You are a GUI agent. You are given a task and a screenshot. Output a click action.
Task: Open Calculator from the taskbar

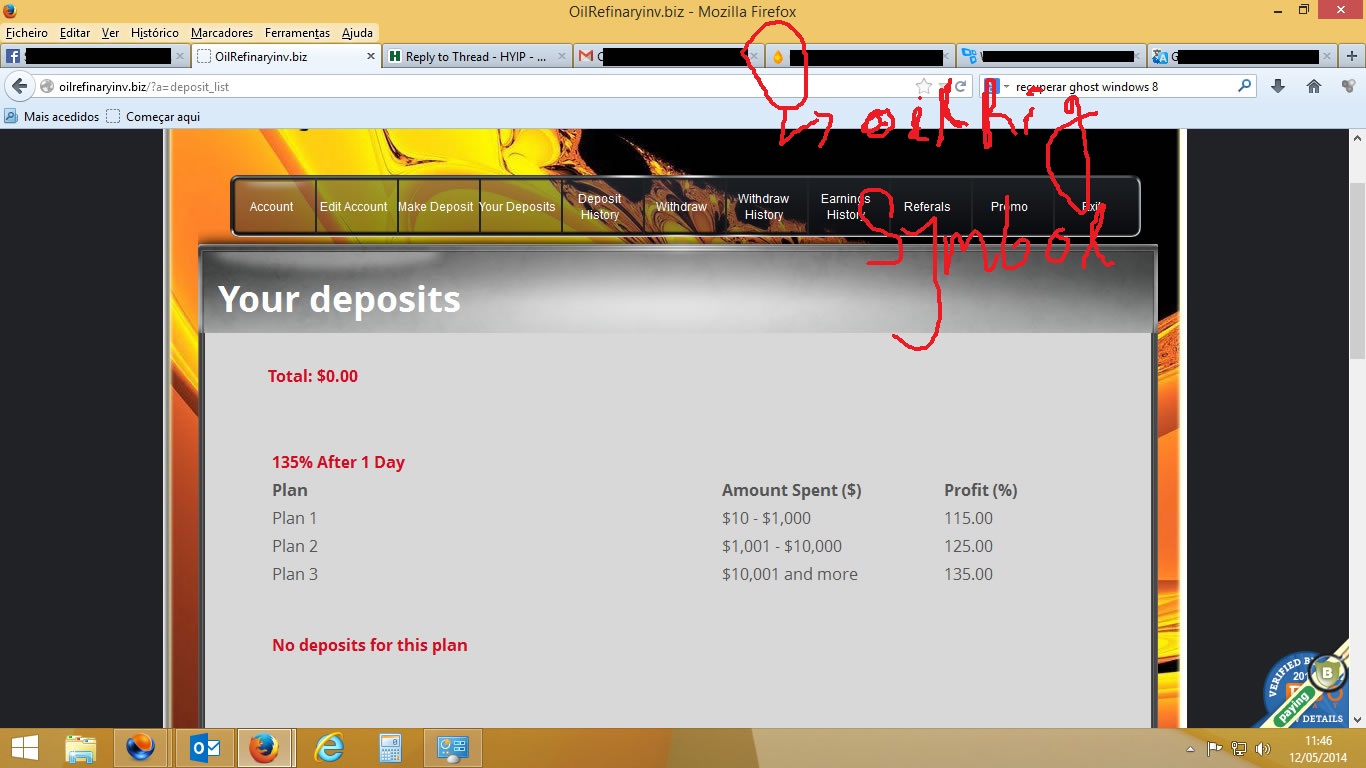[x=390, y=747]
